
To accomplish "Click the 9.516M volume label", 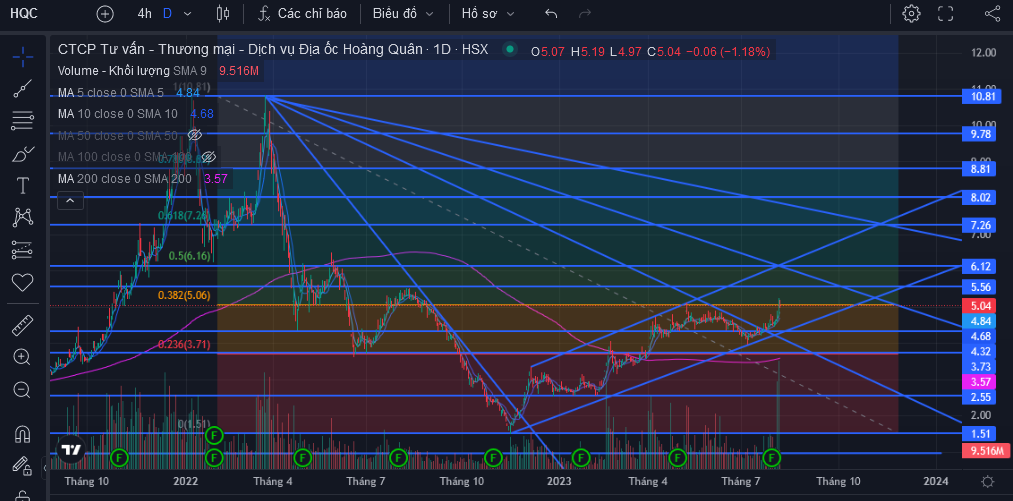I will tap(985, 451).
